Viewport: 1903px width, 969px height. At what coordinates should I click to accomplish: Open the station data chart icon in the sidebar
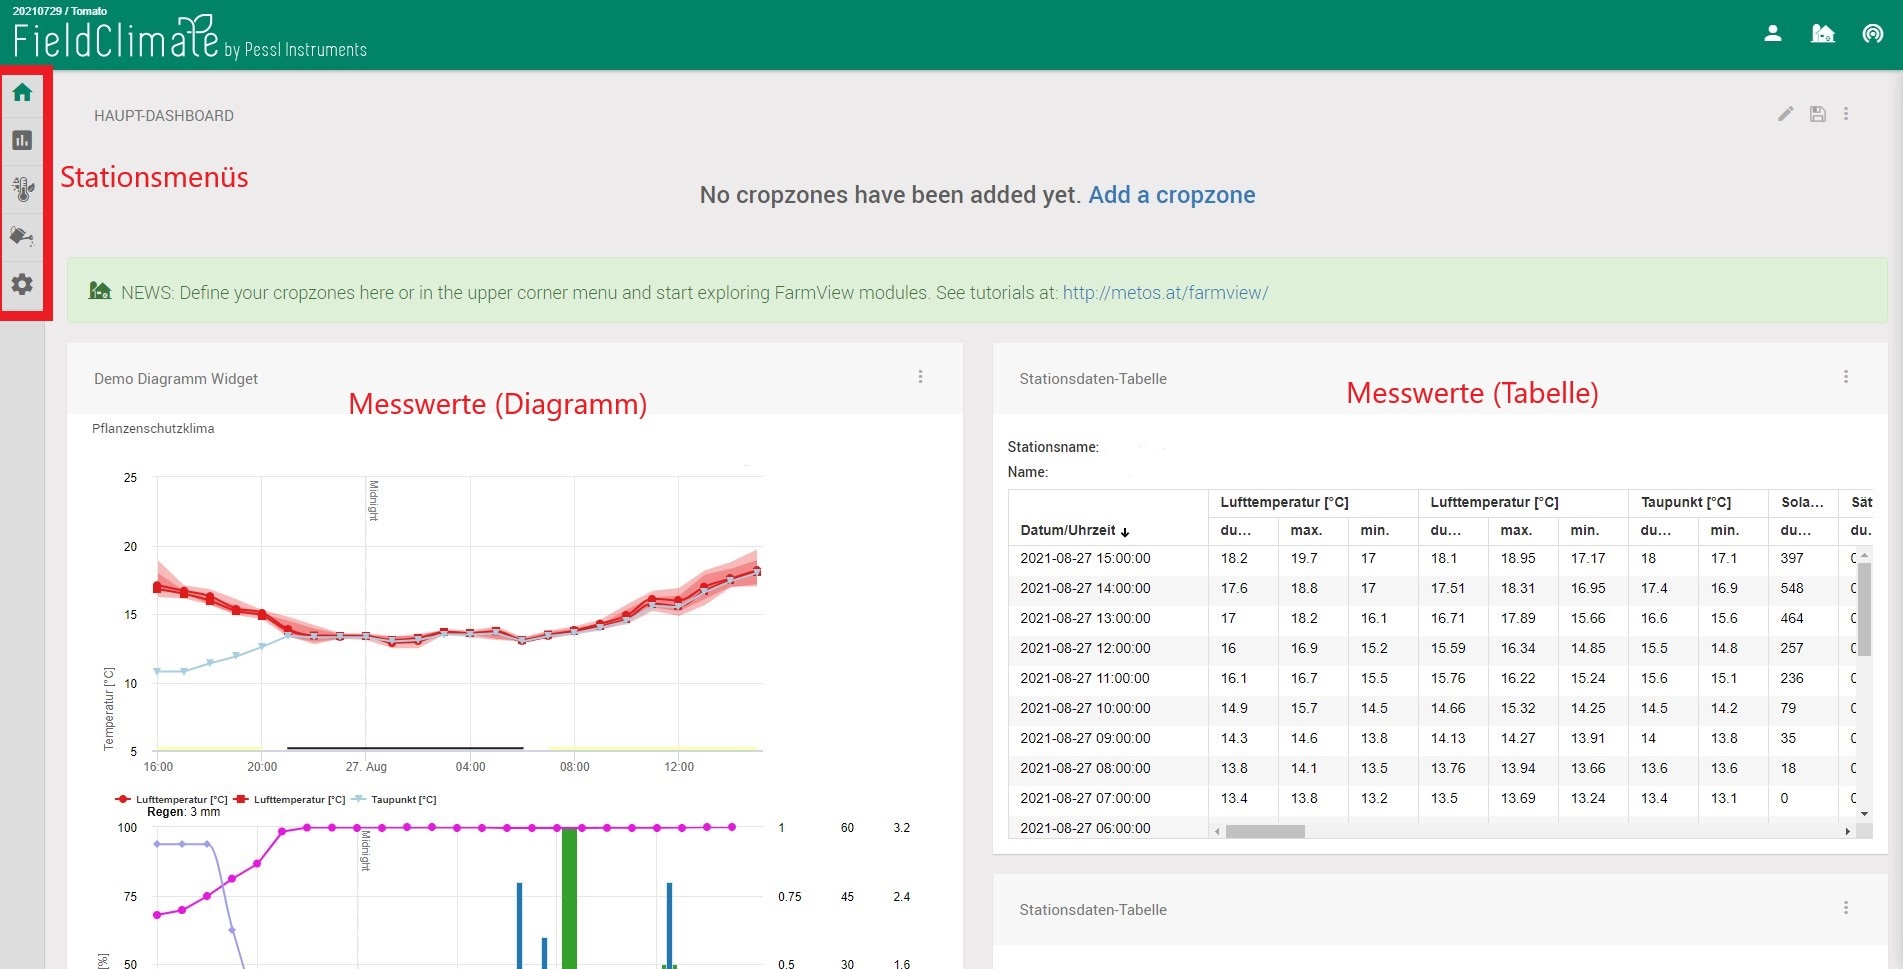[x=22, y=141]
